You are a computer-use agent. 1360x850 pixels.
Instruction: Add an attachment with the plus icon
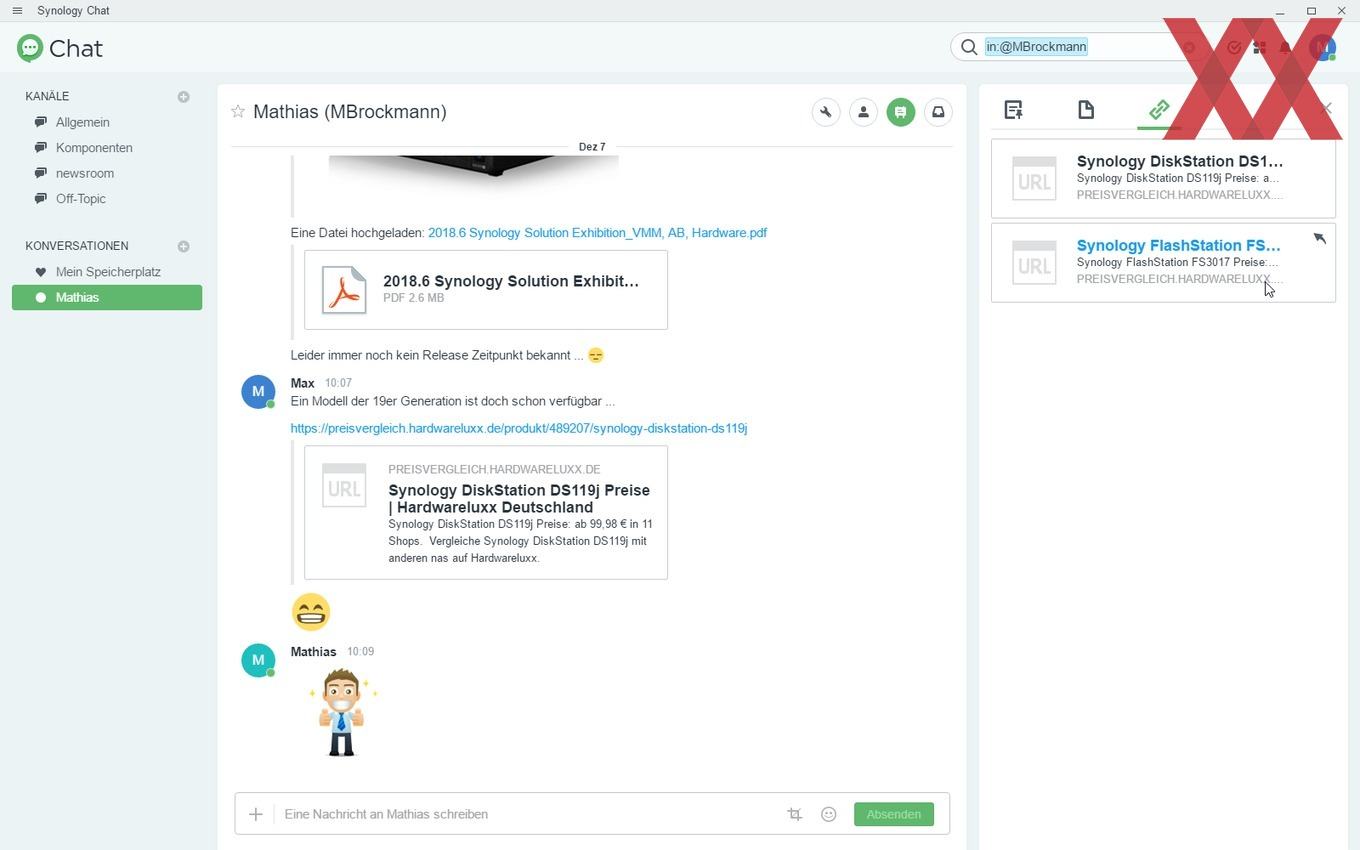[256, 814]
